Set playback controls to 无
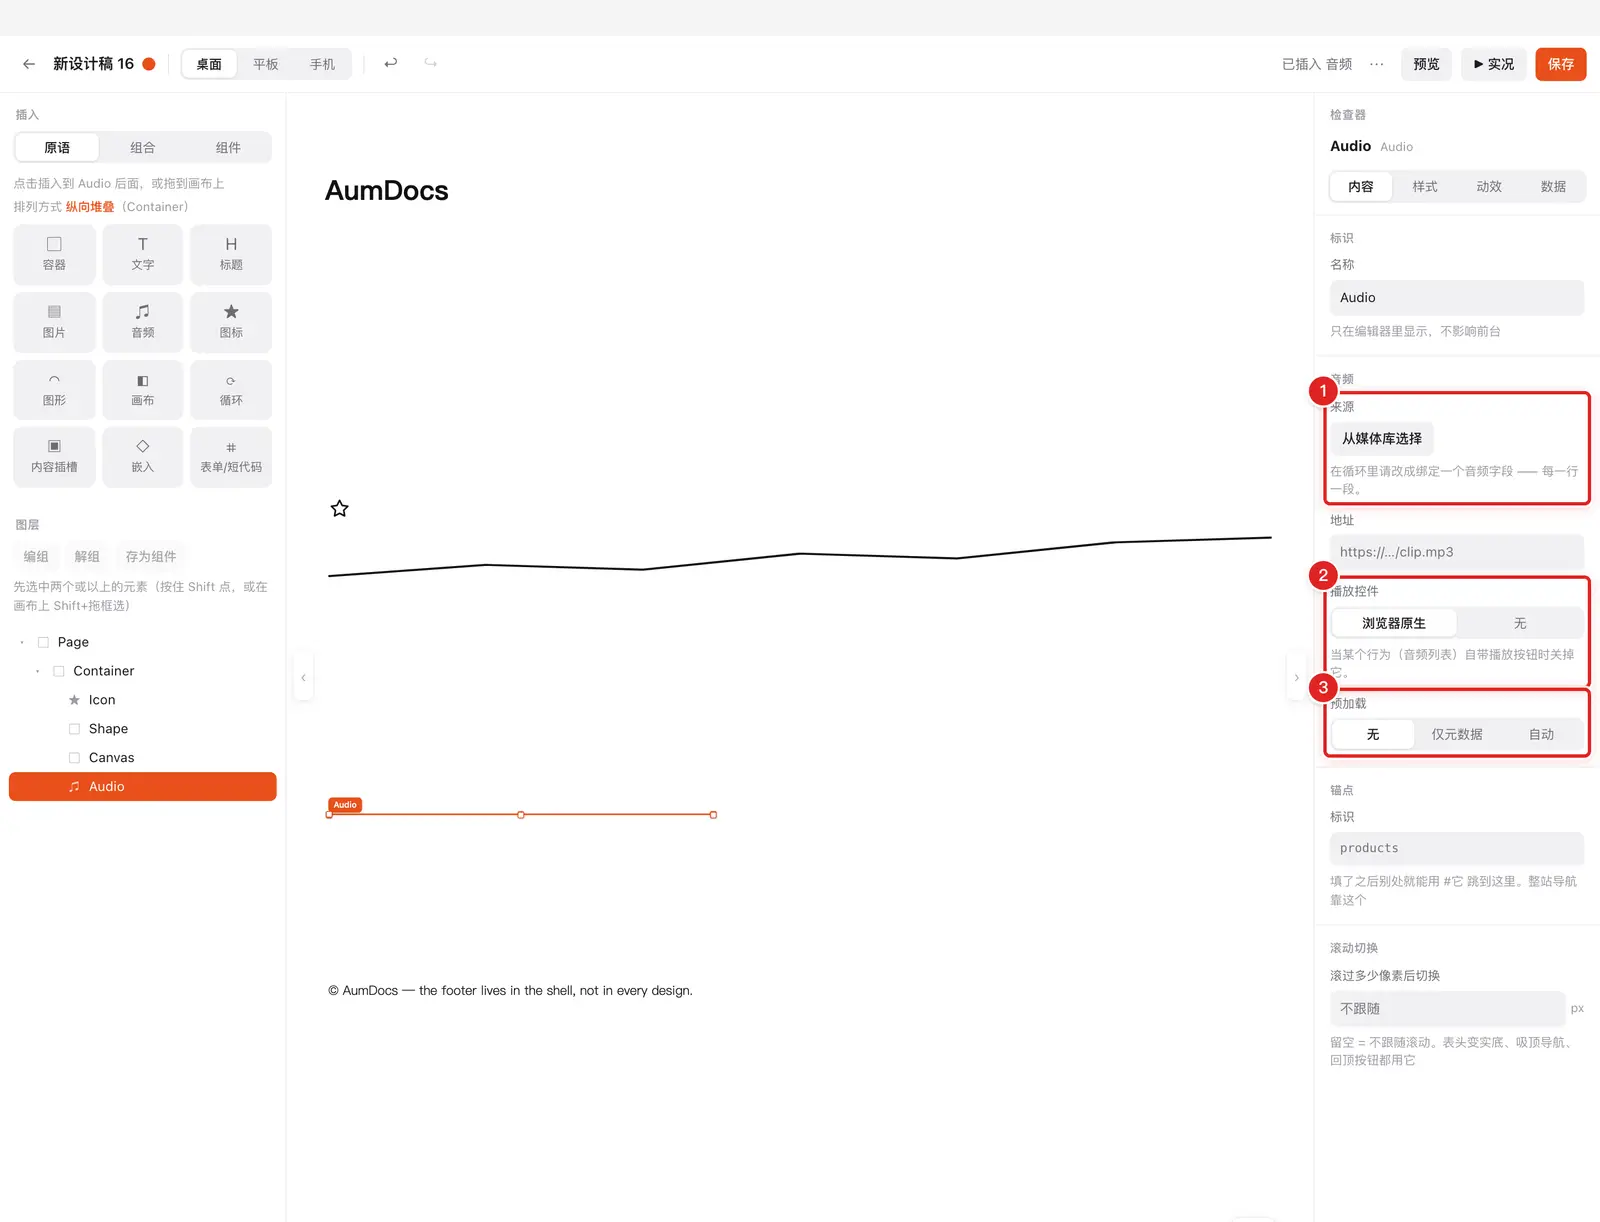Screen dimensions: 1600x1222 [1520, 623]
